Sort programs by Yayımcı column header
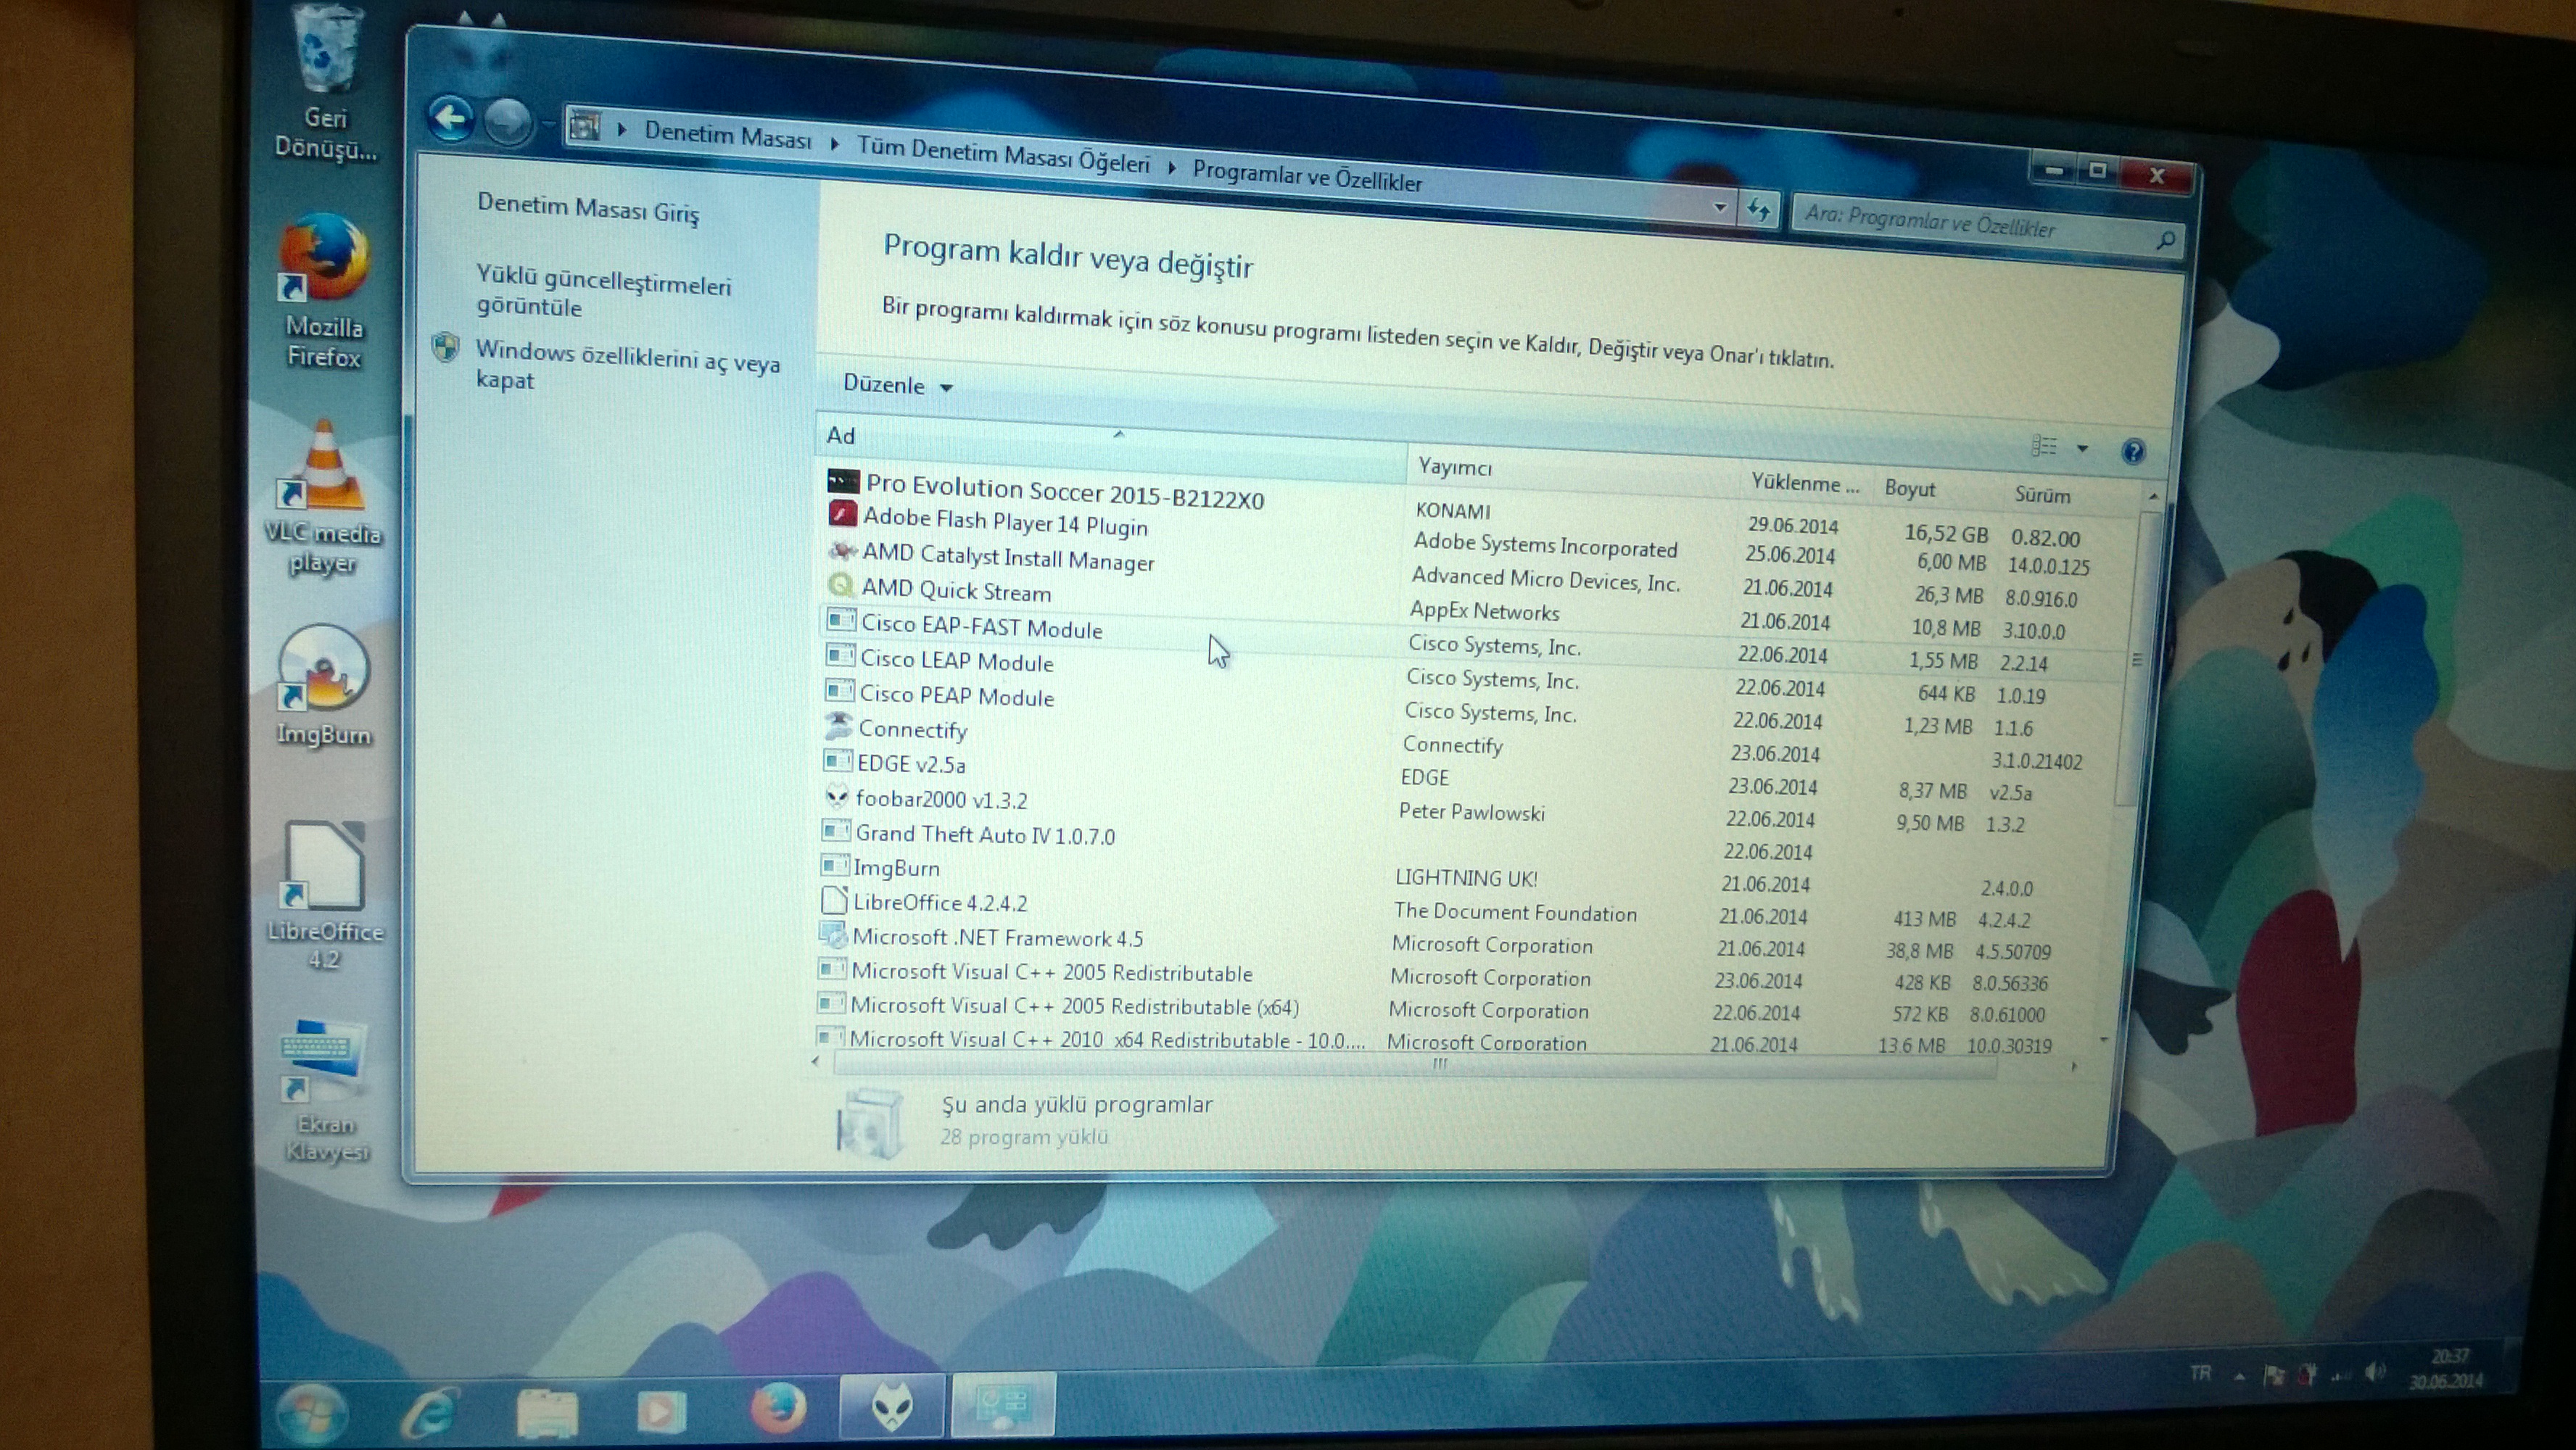Screen dimensions: 2576x1450 pos(1455,467)
